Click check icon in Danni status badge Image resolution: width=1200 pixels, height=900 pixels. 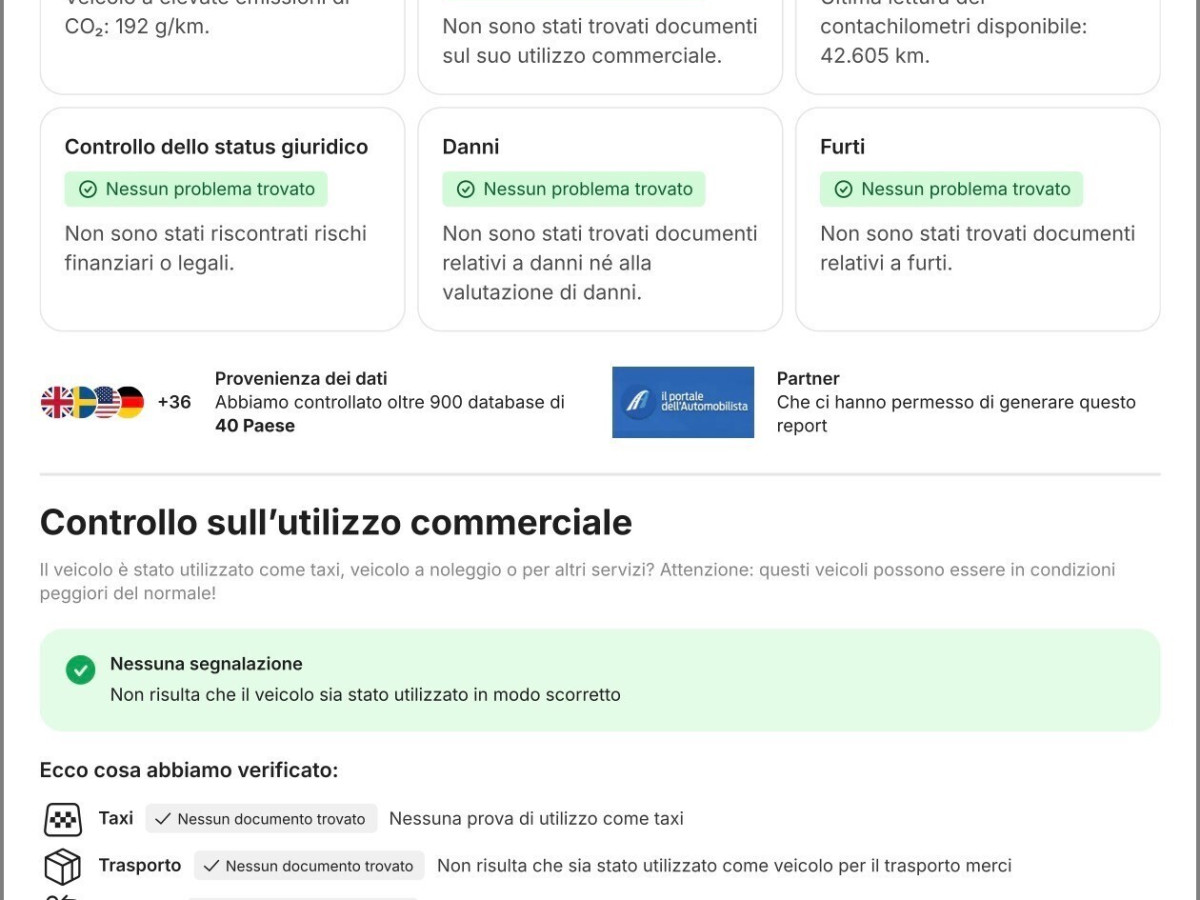point(465,189)
